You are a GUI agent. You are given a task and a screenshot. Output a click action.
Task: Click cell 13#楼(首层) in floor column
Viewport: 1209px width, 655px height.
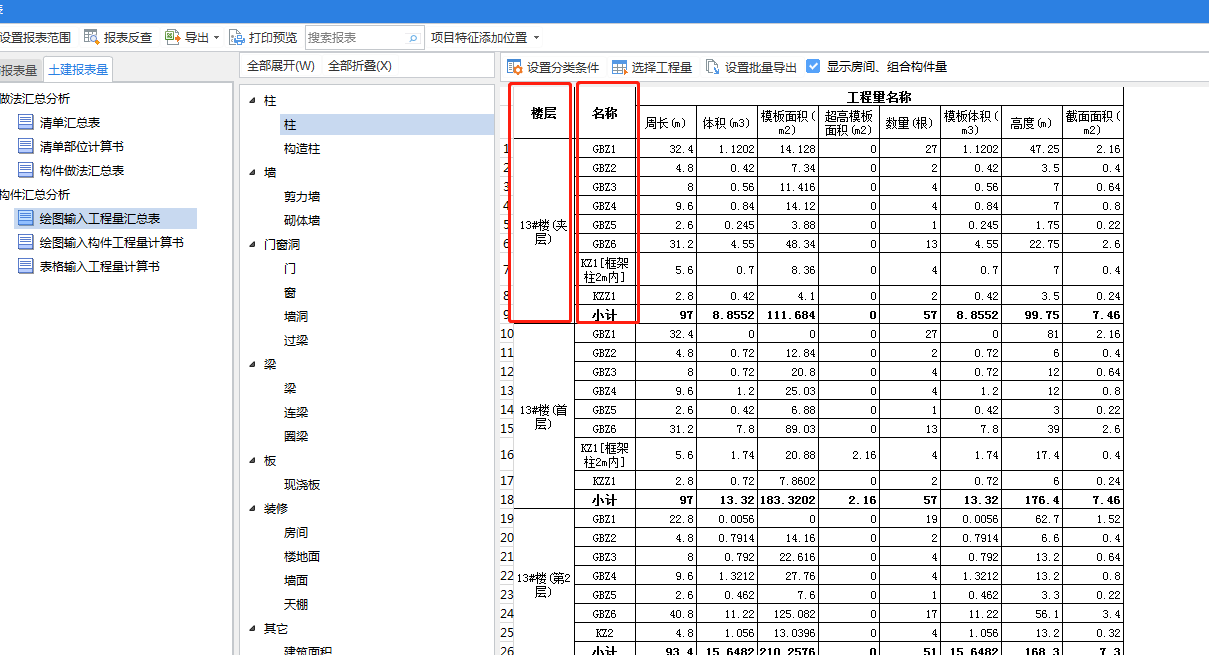tap(543, 416)
